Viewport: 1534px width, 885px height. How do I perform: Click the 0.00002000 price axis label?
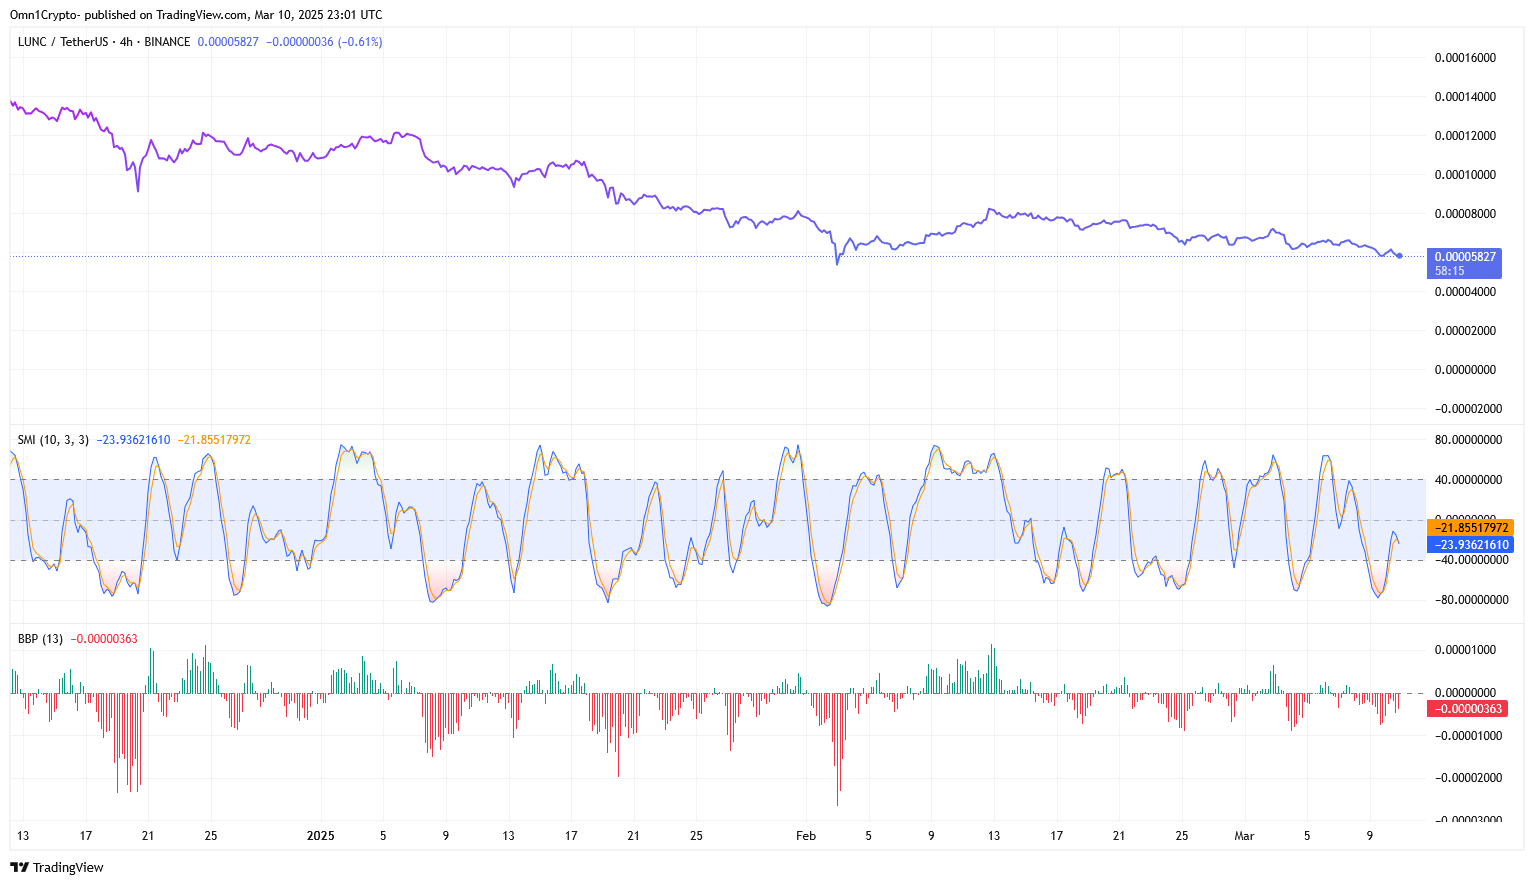pyautogui.click(x=1465, y=331)
